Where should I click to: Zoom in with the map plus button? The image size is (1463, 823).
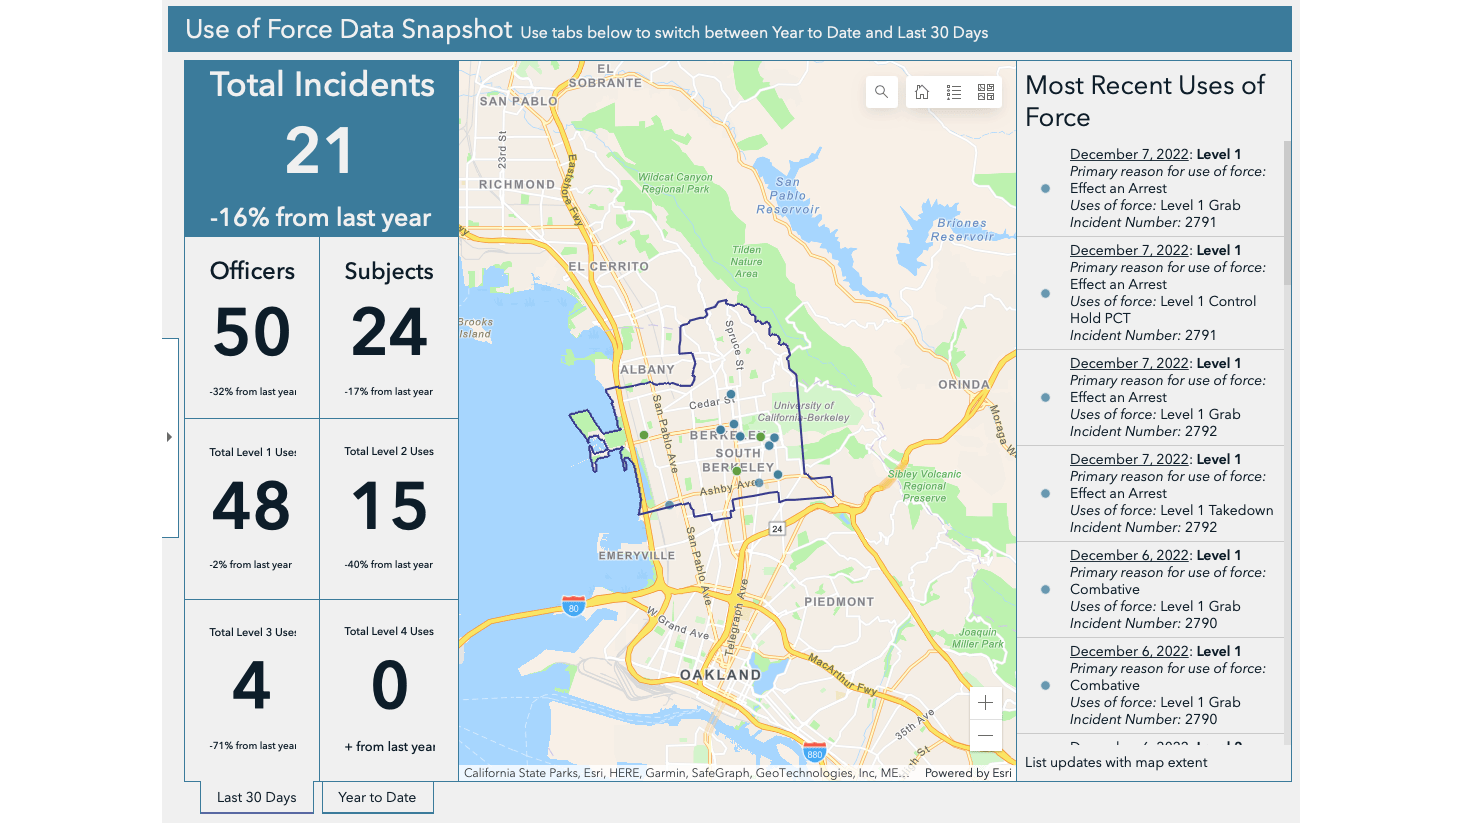pos(985,702)
